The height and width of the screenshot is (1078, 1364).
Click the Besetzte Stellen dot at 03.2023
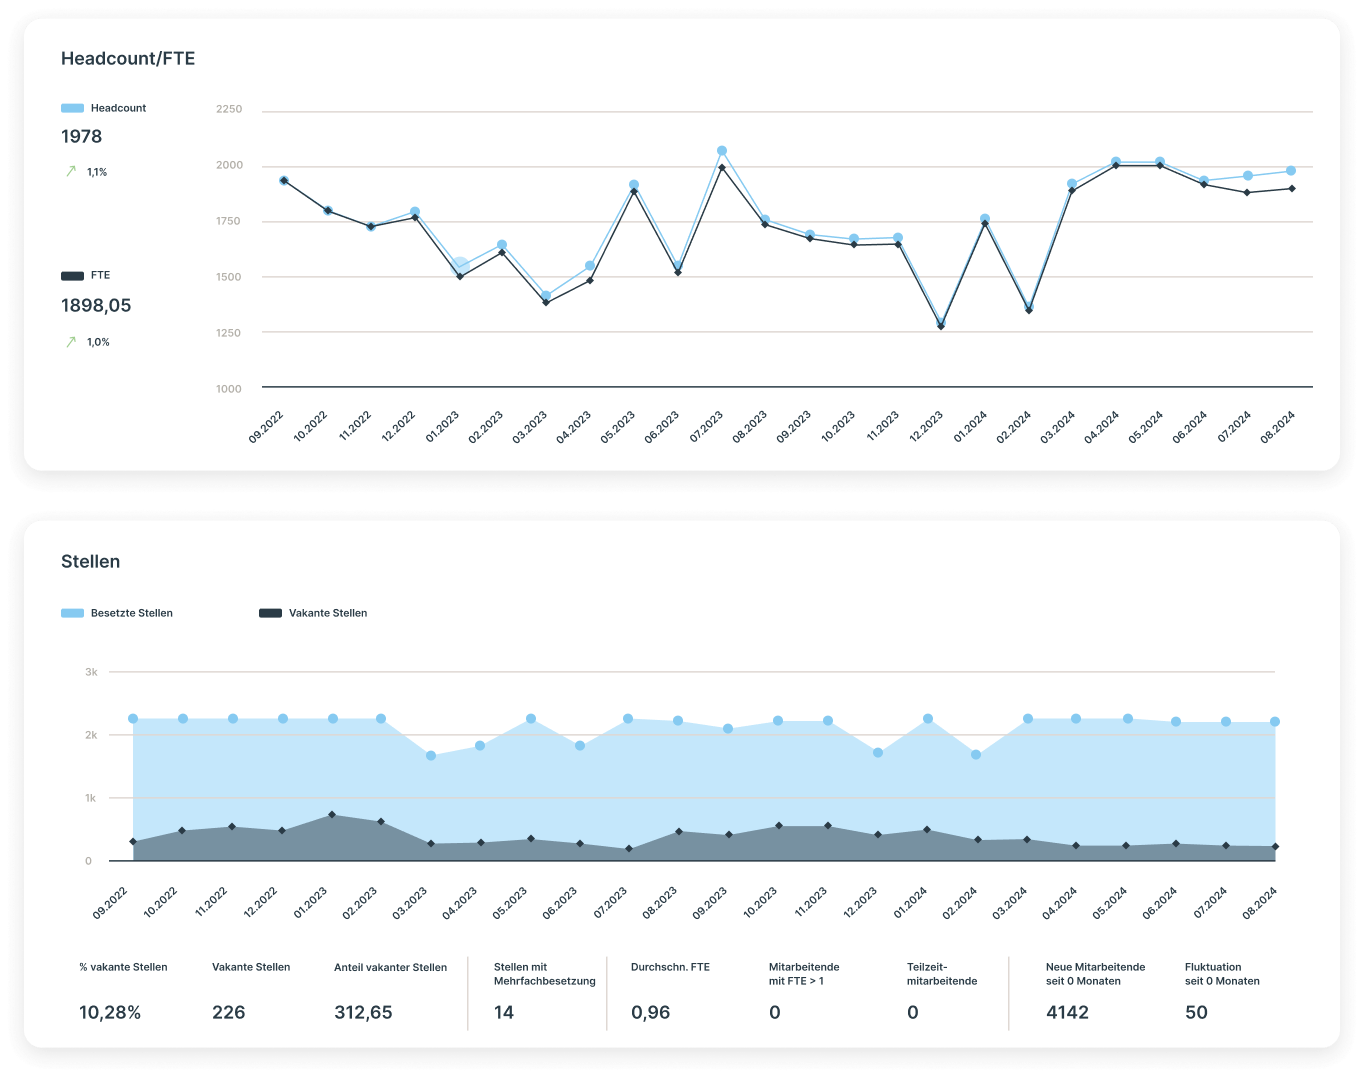click(431, 756)
